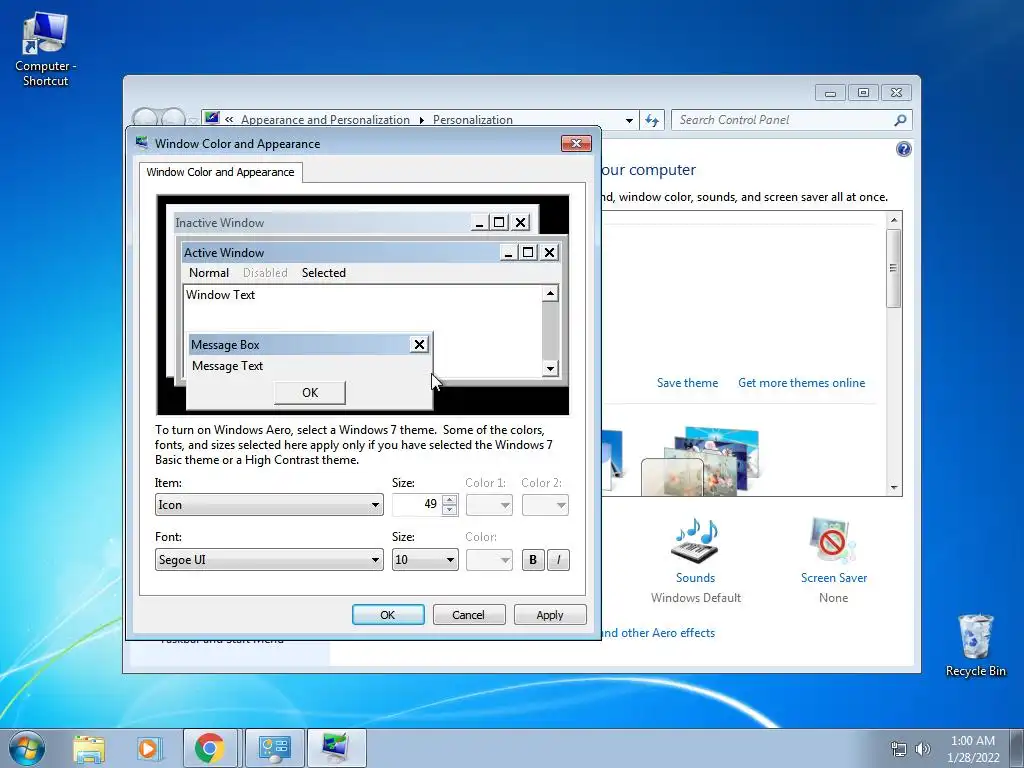Select the stacked landscape theme thumbnail

(701, 460)
